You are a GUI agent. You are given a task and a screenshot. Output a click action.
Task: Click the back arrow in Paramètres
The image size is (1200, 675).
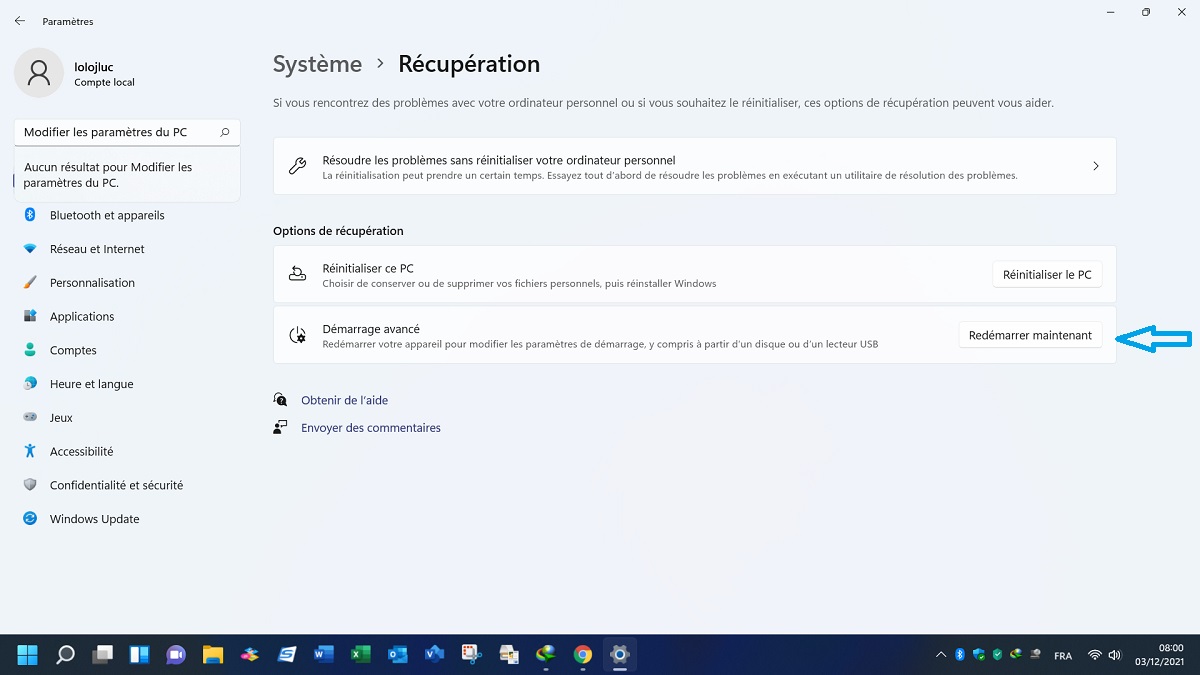(x=20, y=21)
